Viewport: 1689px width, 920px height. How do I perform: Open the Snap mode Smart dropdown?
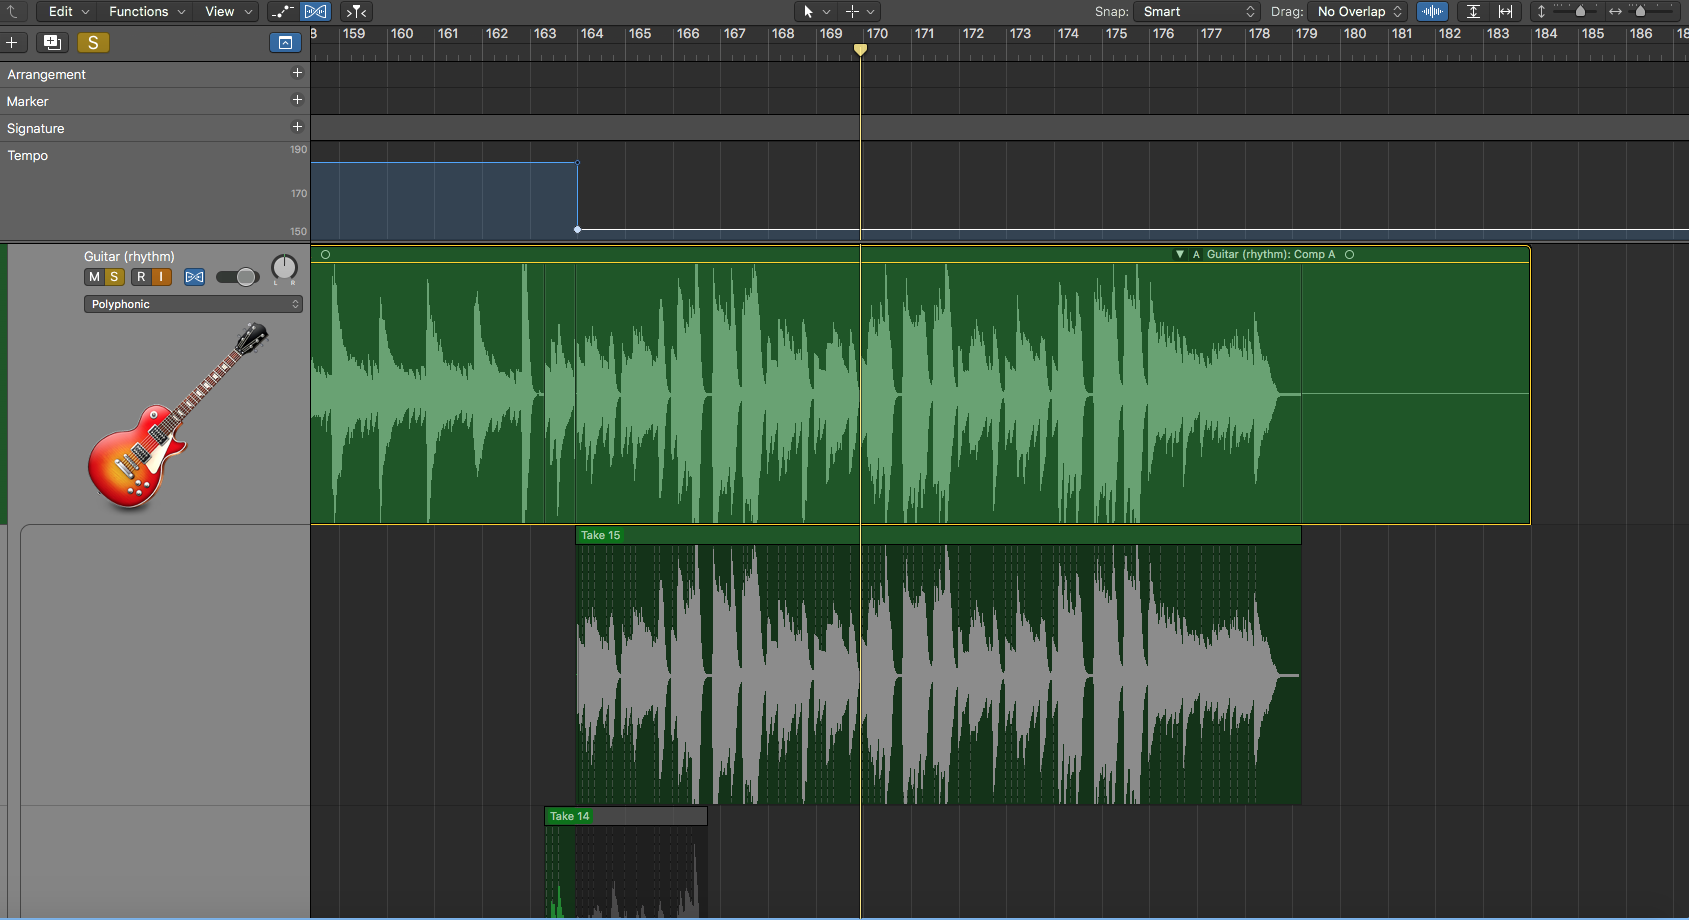coord(1197,11)
